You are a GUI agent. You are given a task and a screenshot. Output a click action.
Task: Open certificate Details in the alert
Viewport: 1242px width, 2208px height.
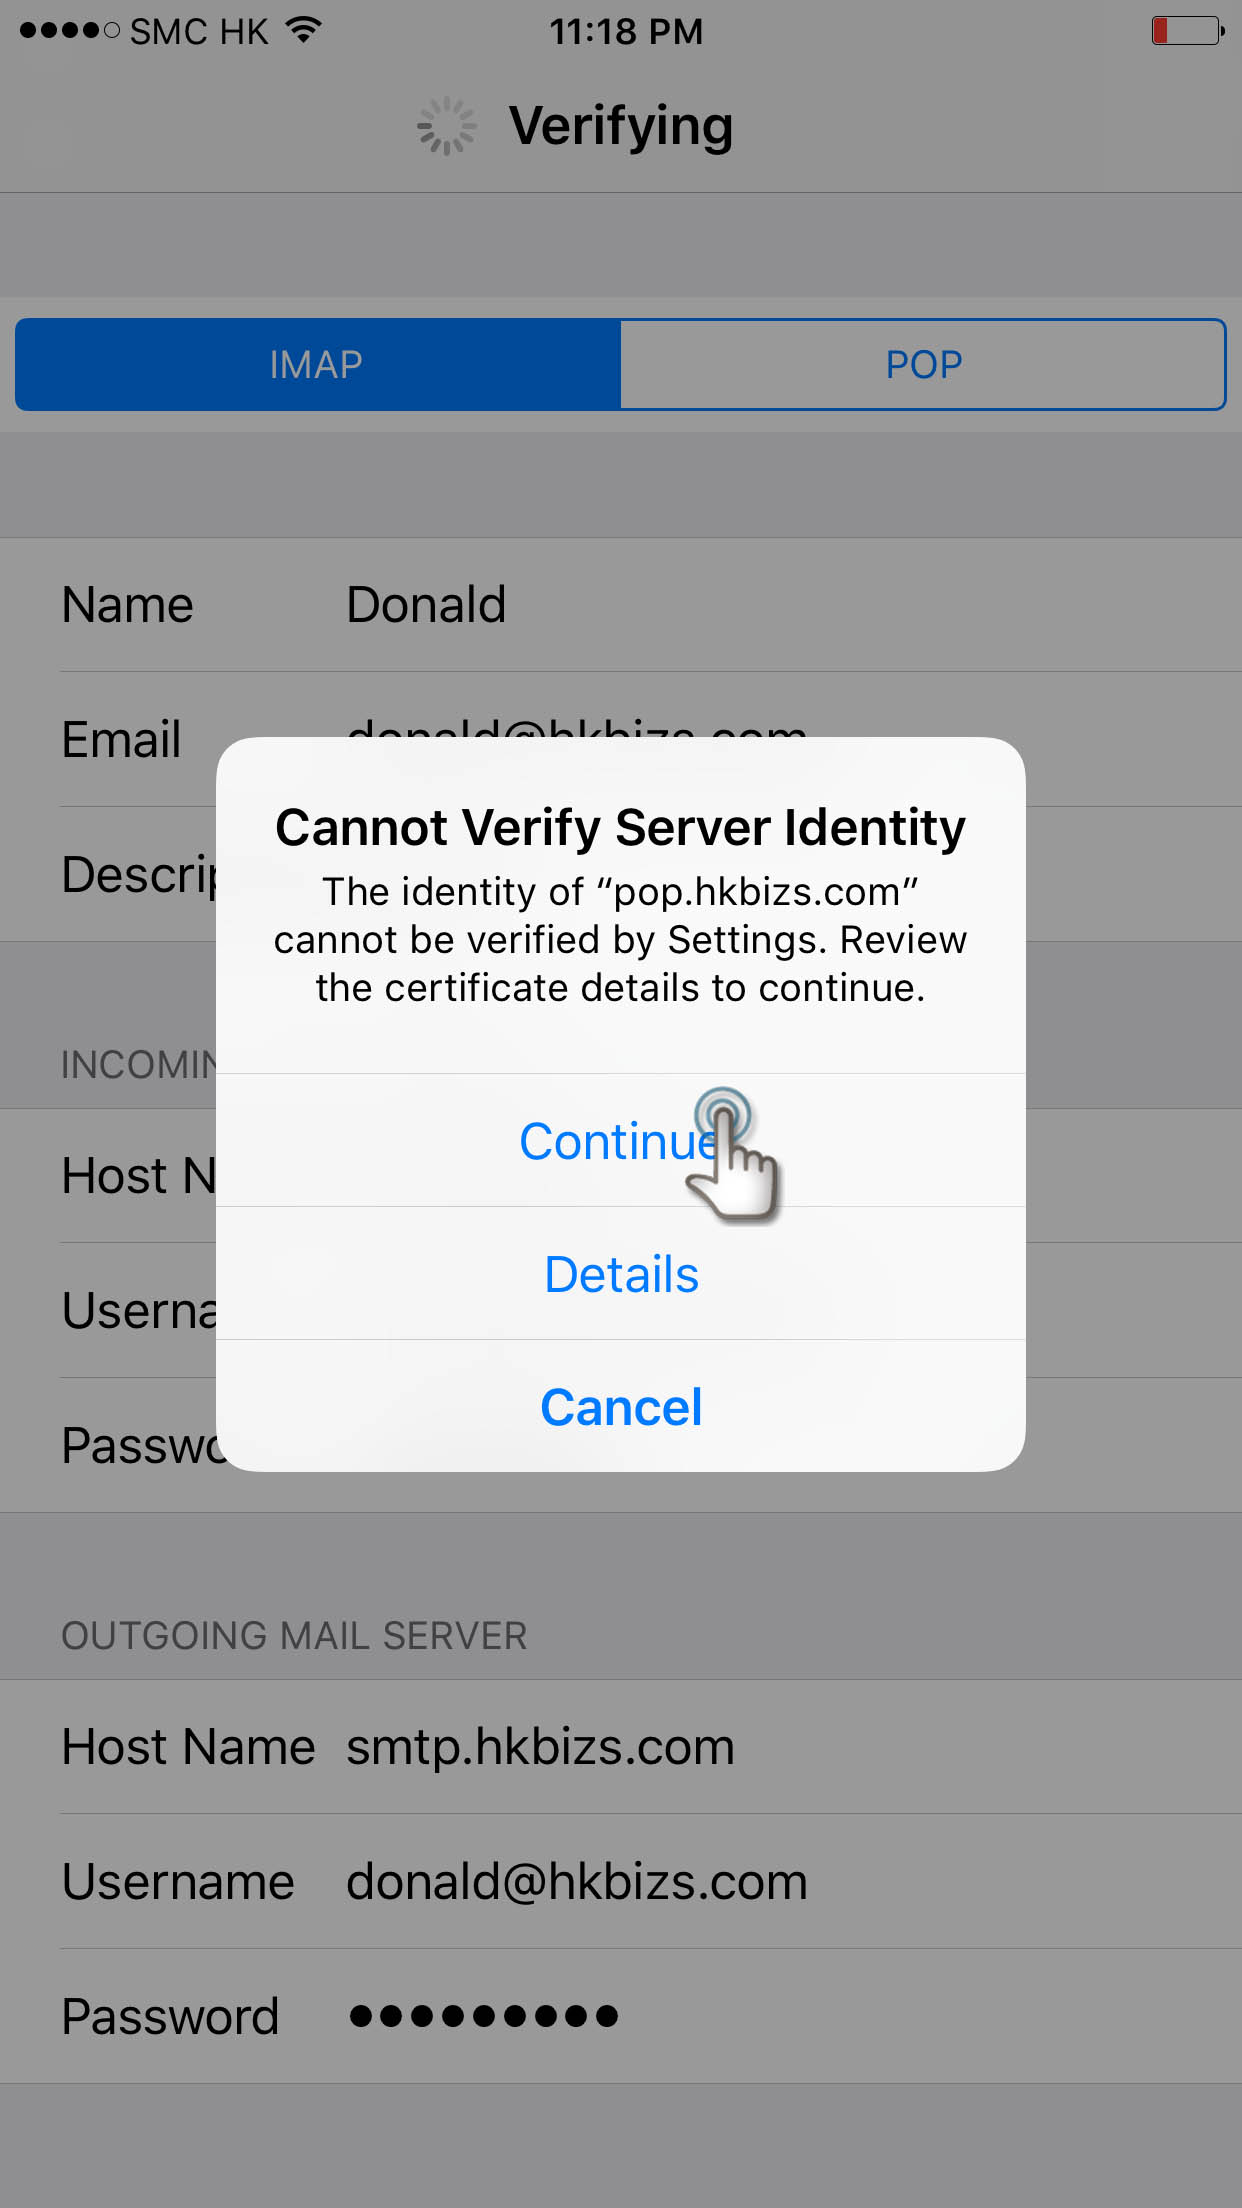tap(620, 1273)
